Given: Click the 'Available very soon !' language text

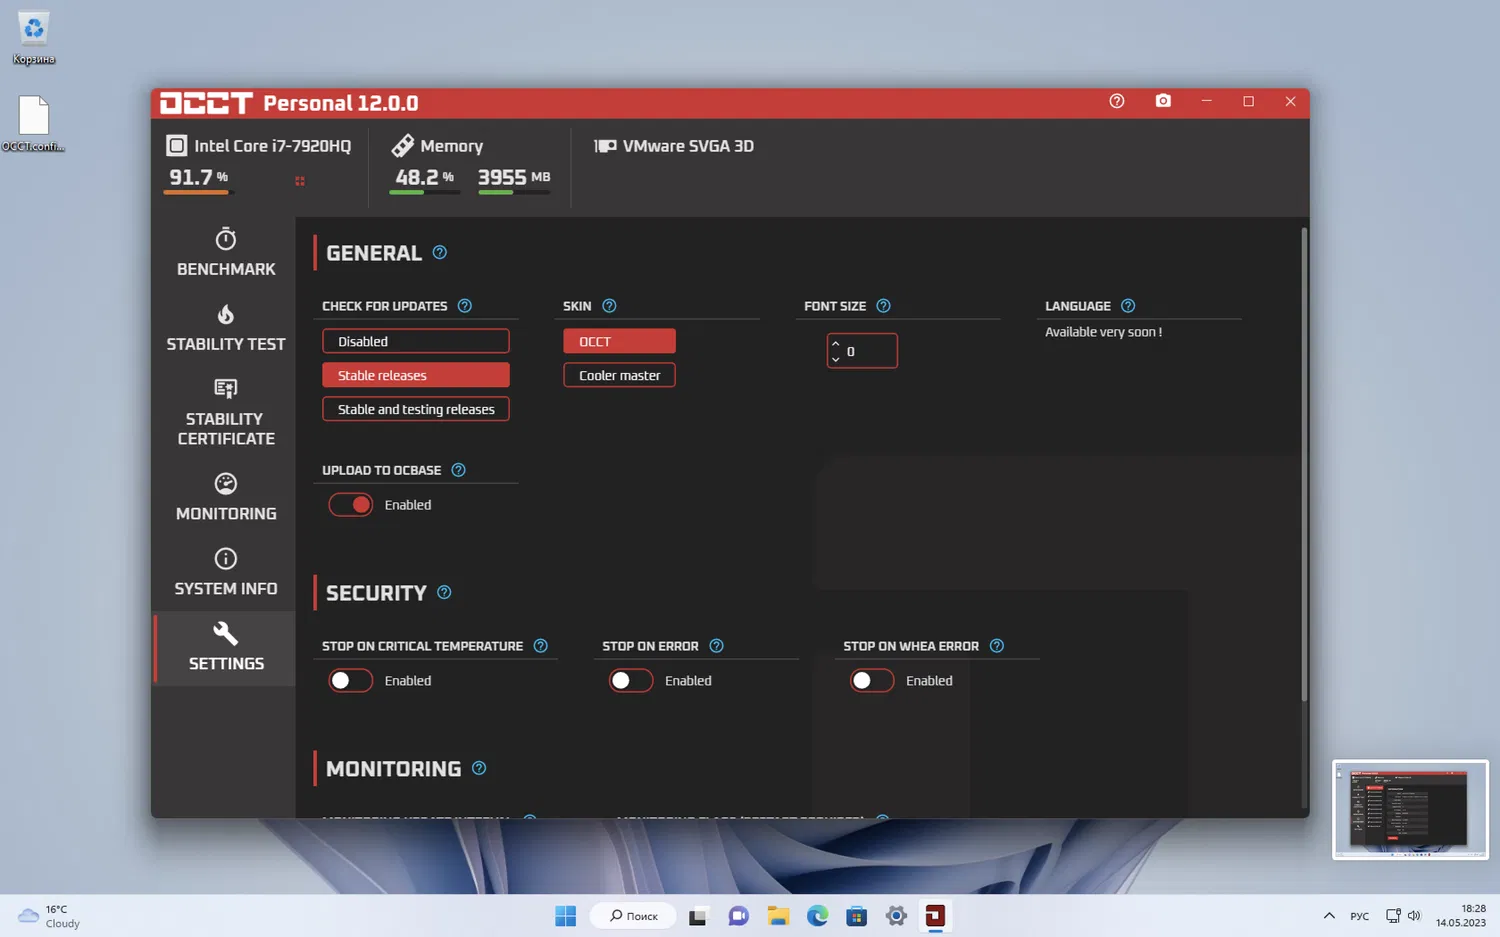Looking at the screenshot, I should (x=1103, y=332).
